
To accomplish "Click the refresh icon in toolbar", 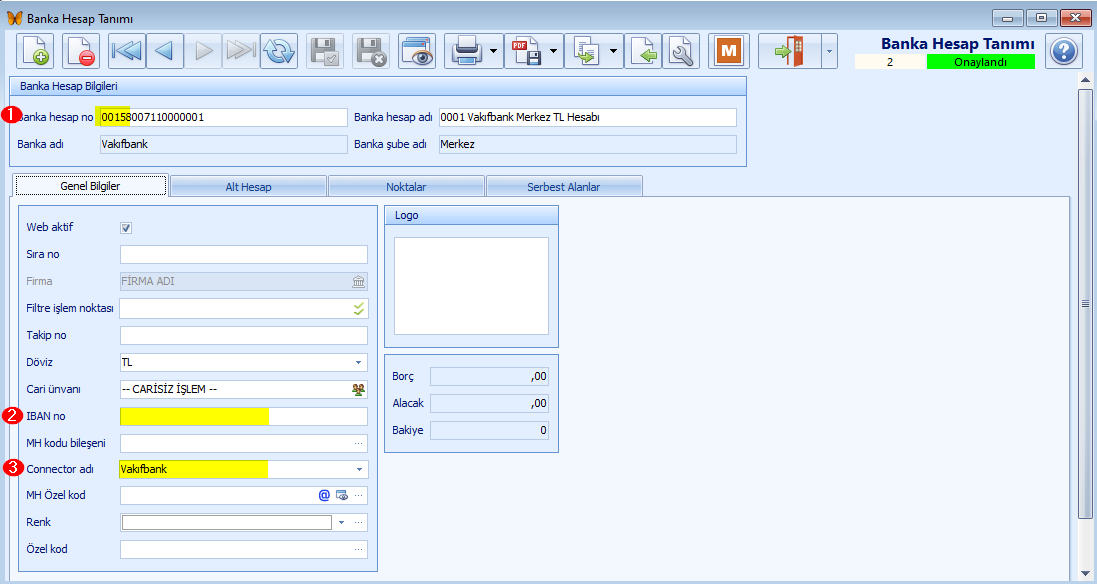I will coord(279,51).
